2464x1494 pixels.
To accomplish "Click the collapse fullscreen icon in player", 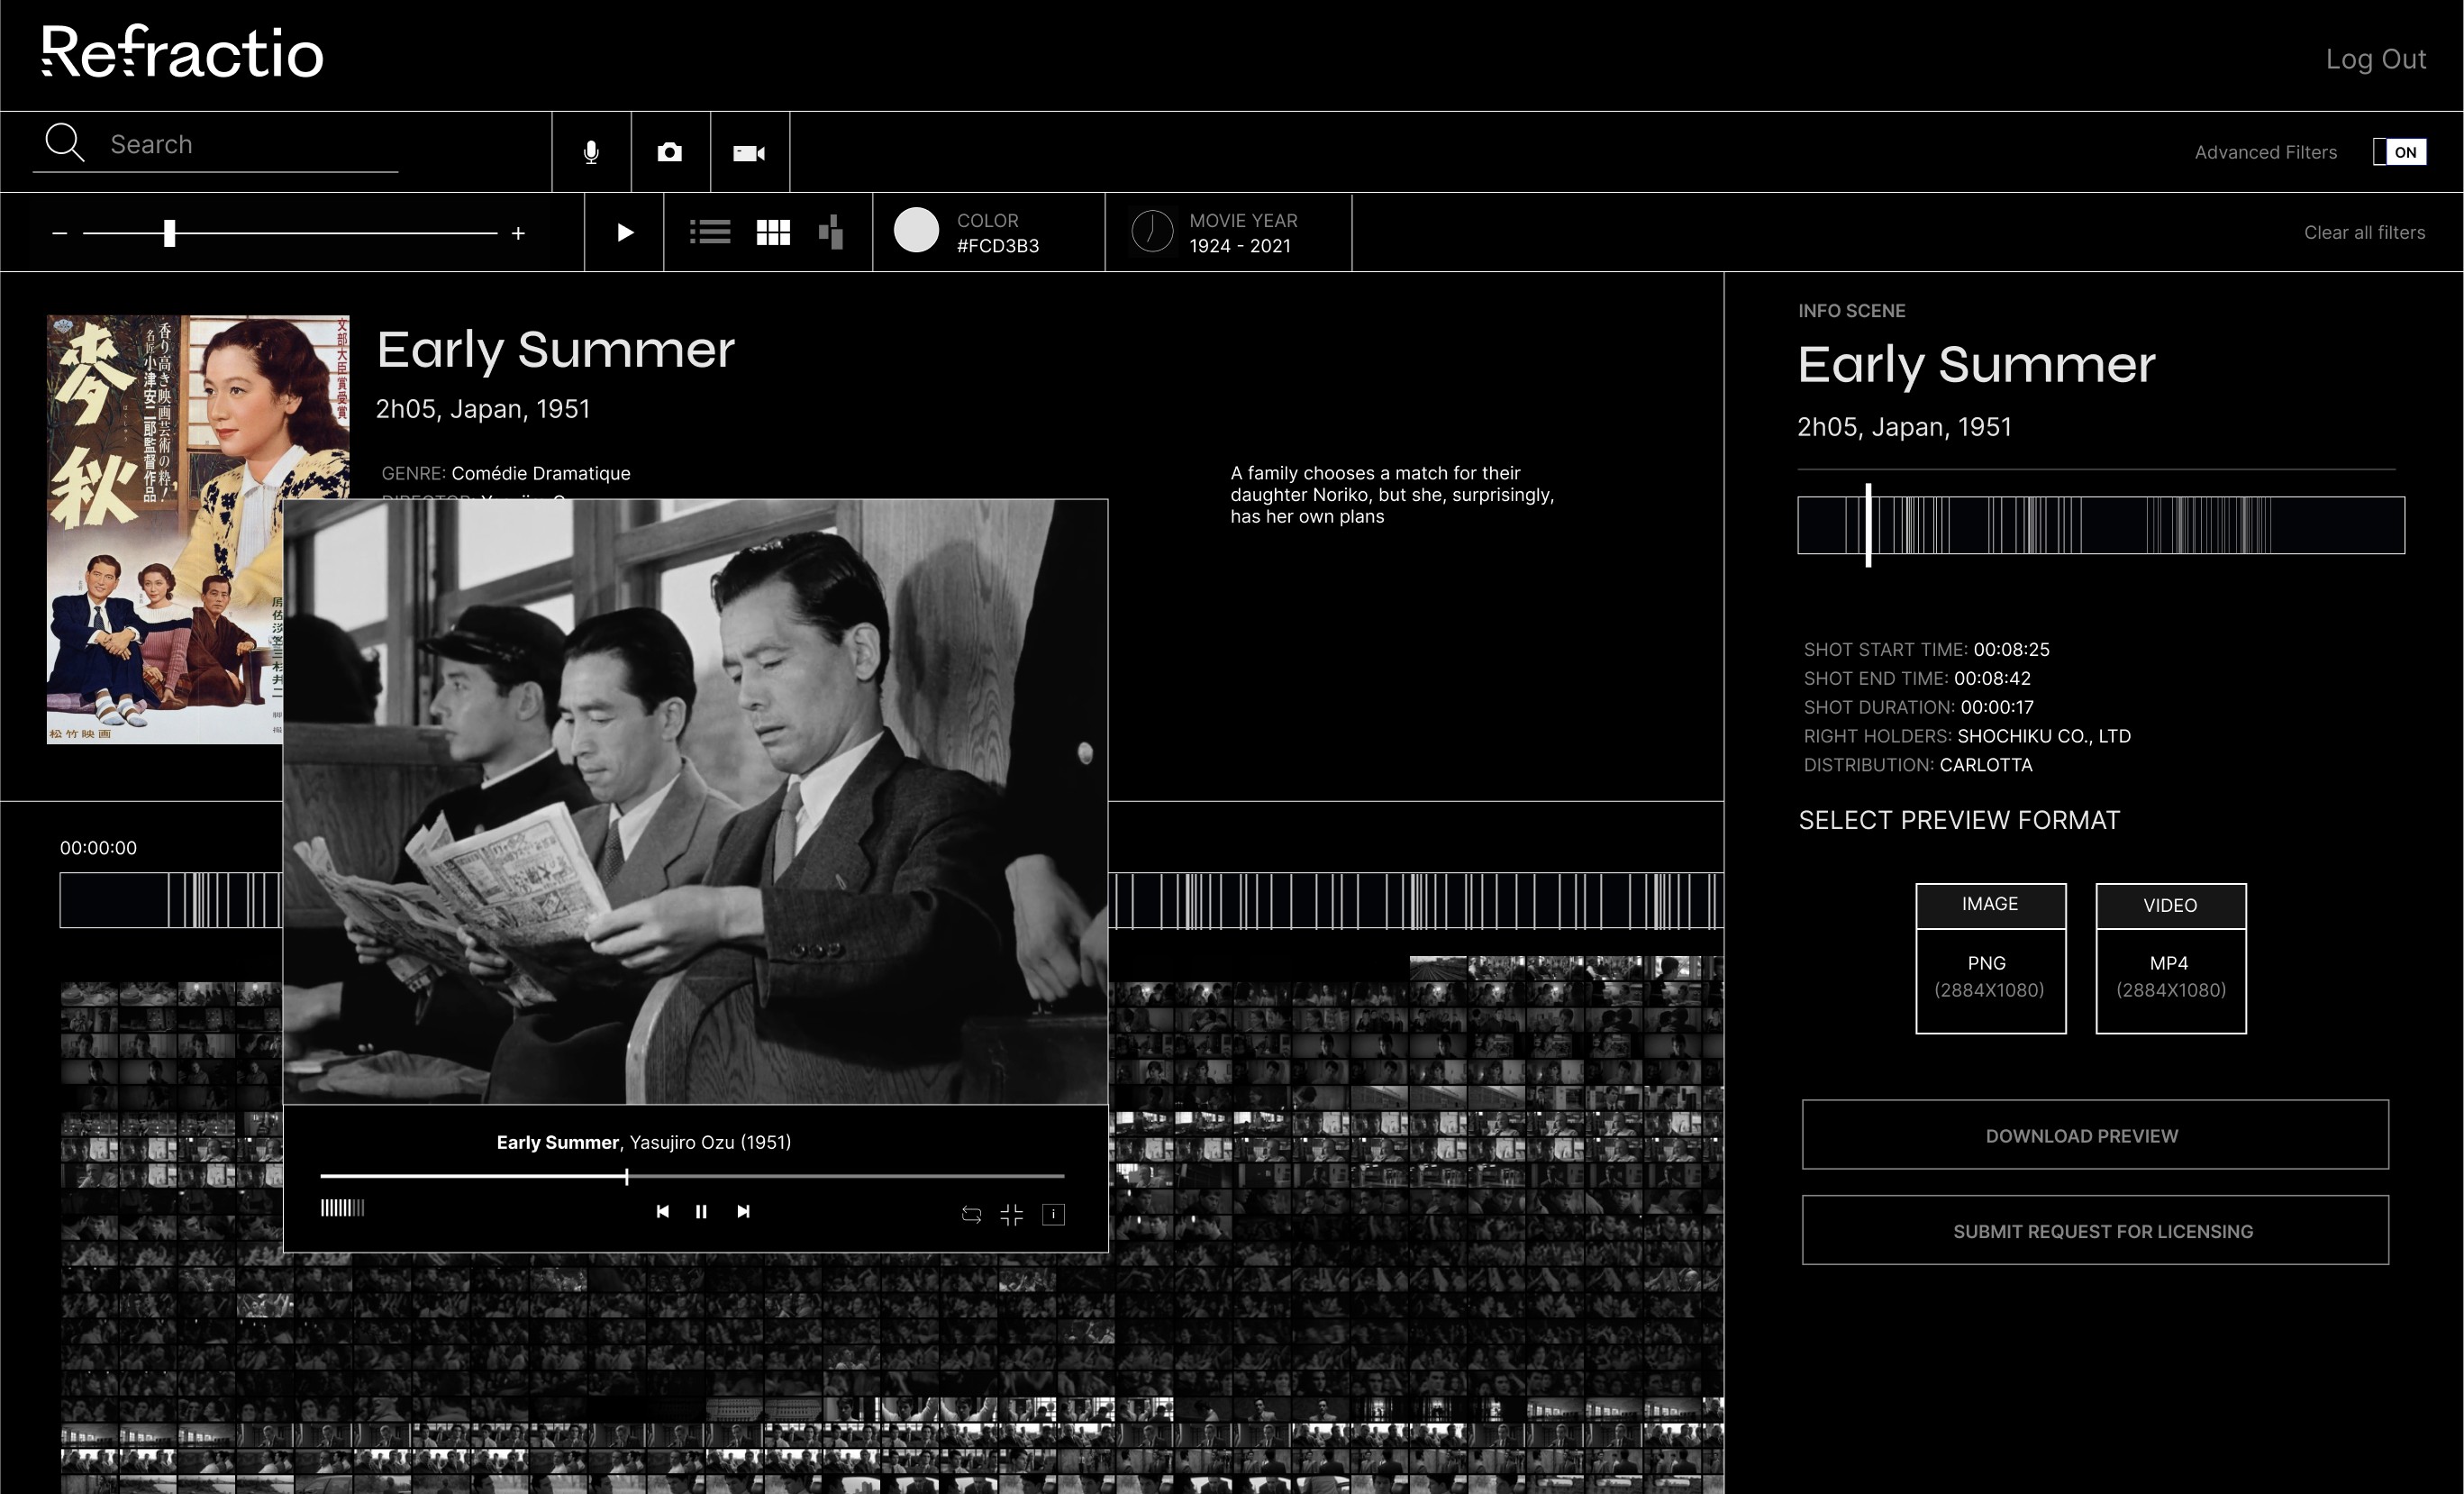I will point(1012,1214).
